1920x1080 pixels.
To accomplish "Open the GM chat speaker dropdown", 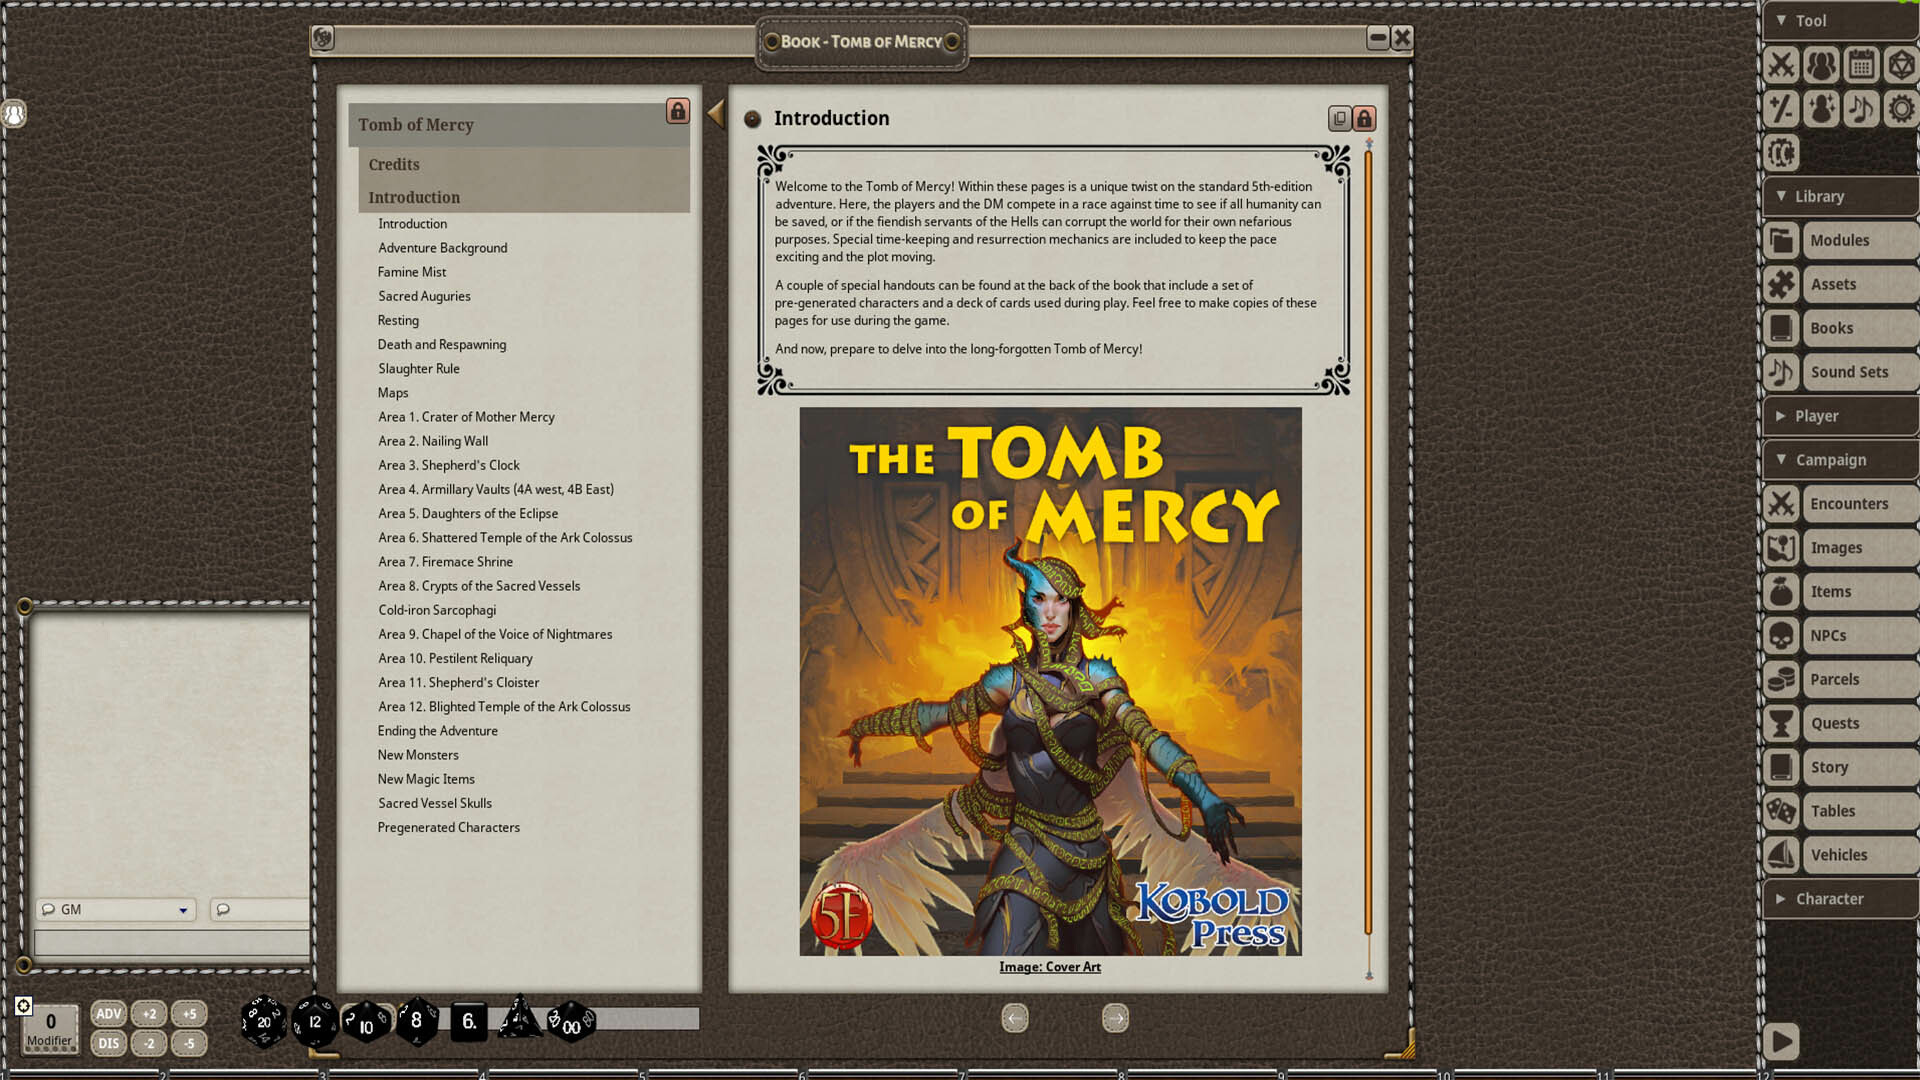I will tap(183, 910).
